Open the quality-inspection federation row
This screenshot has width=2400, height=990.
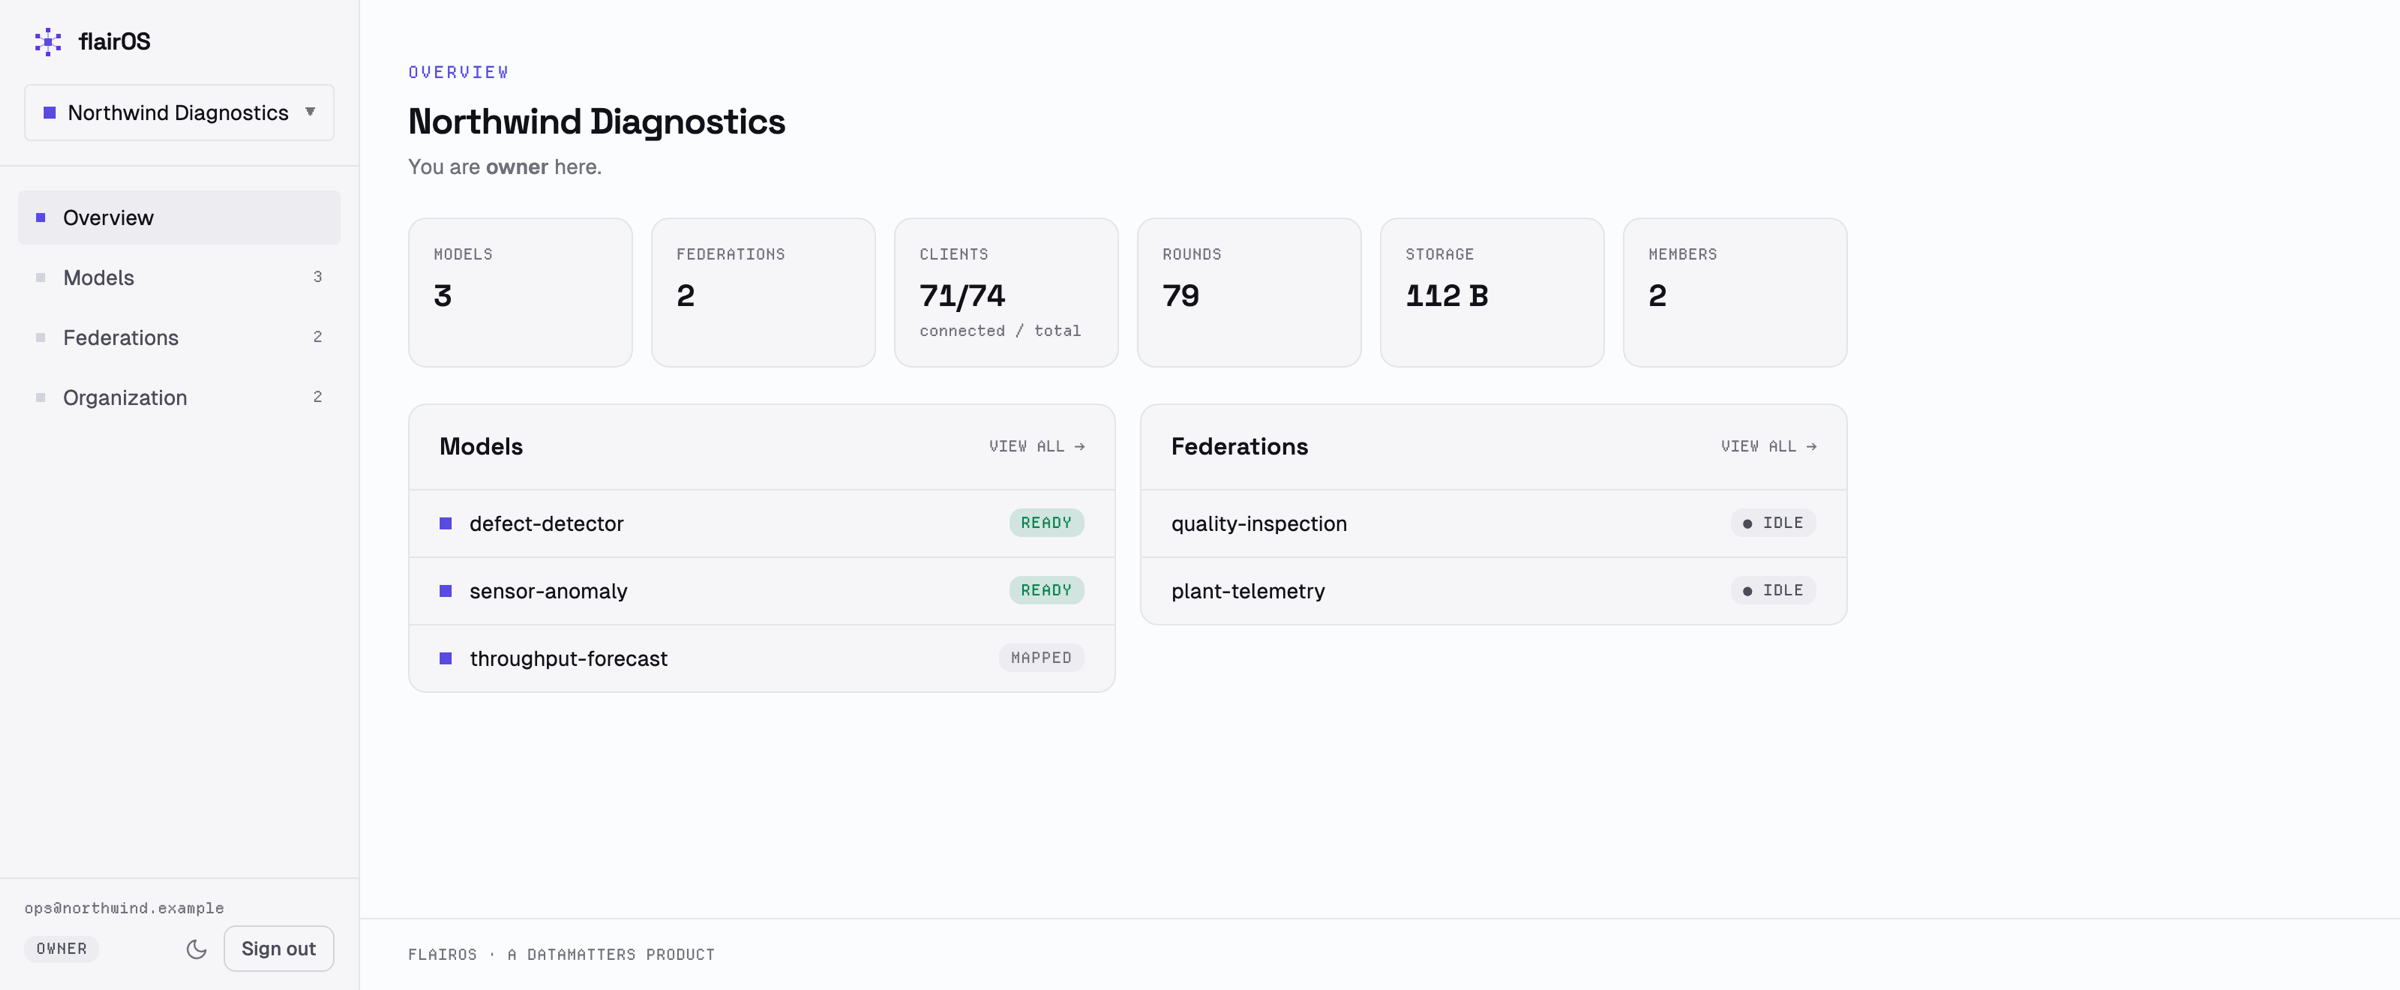tap(1494, 524)
